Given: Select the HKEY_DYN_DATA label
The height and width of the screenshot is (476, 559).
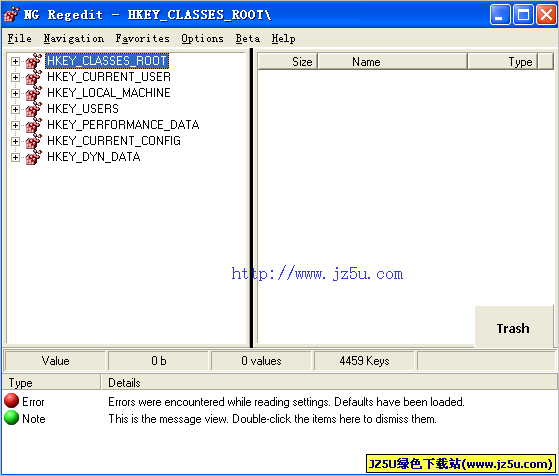Looking at the screenshot, I should 93,157.
